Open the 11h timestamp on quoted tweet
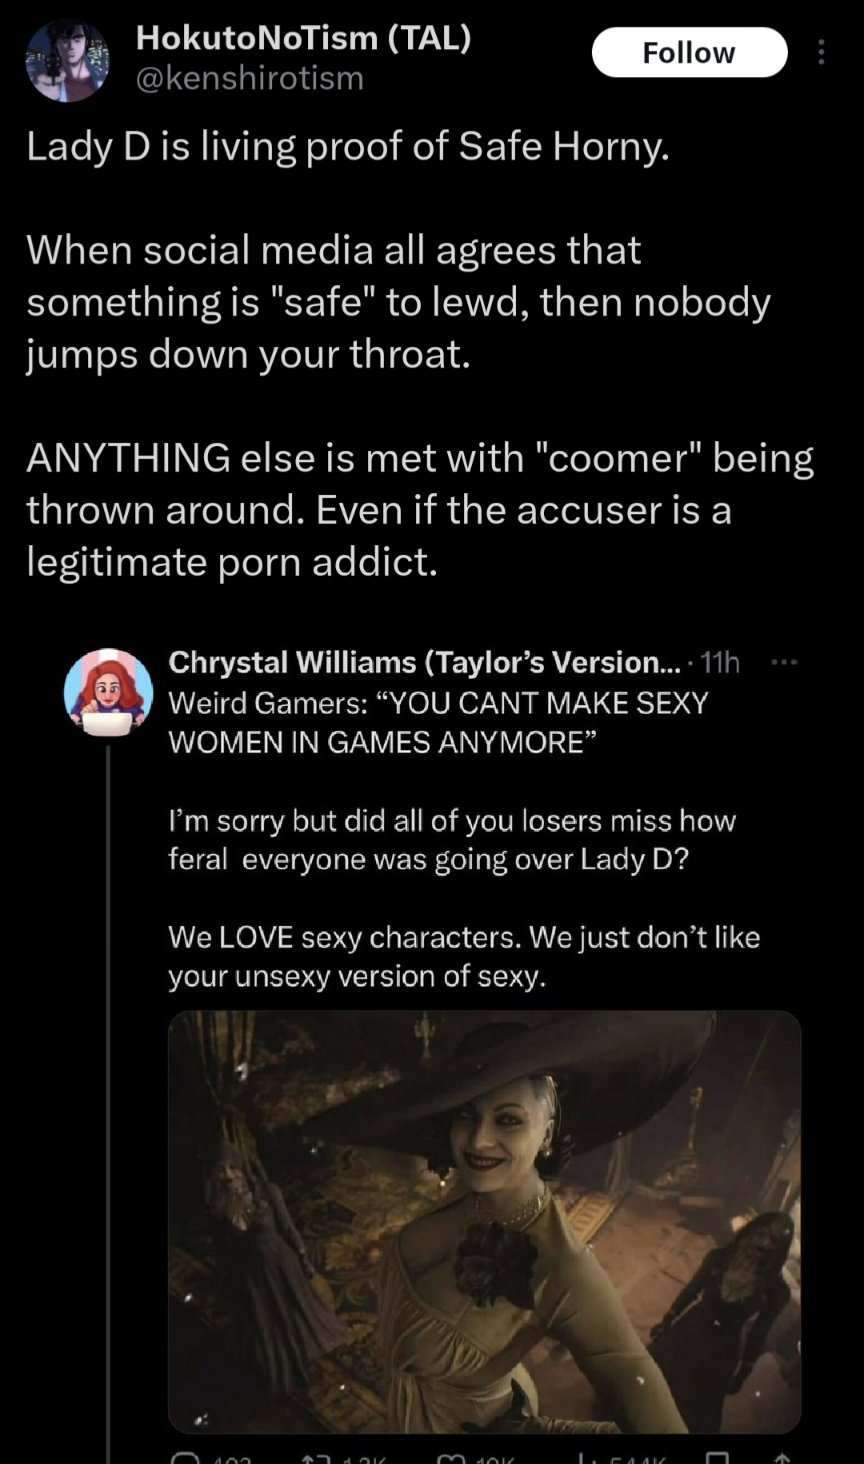 [721, 662]
